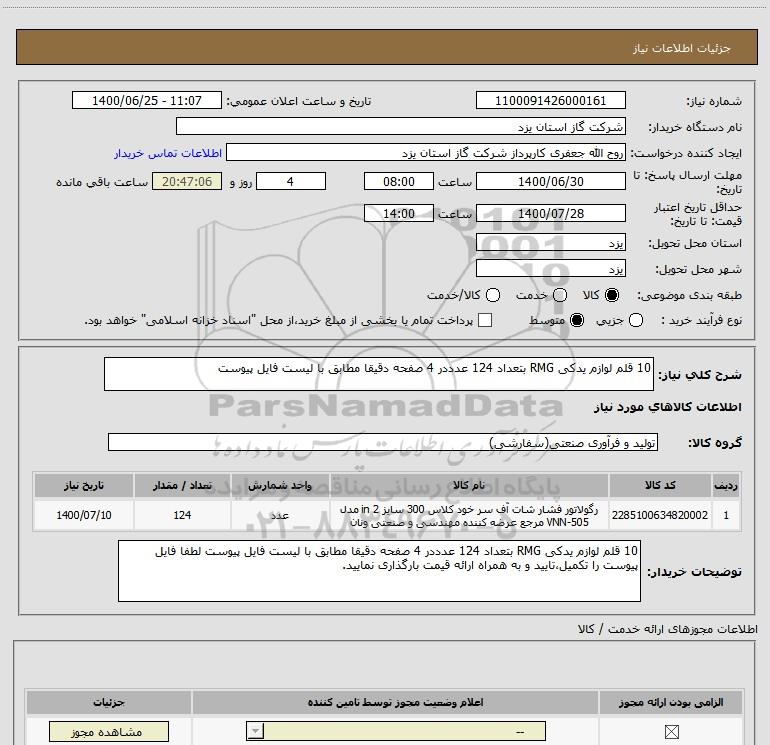The width and height of the screenshot is (770, 745).
Task: Click the نام کالا column header
Action: [x=468, y=485]
